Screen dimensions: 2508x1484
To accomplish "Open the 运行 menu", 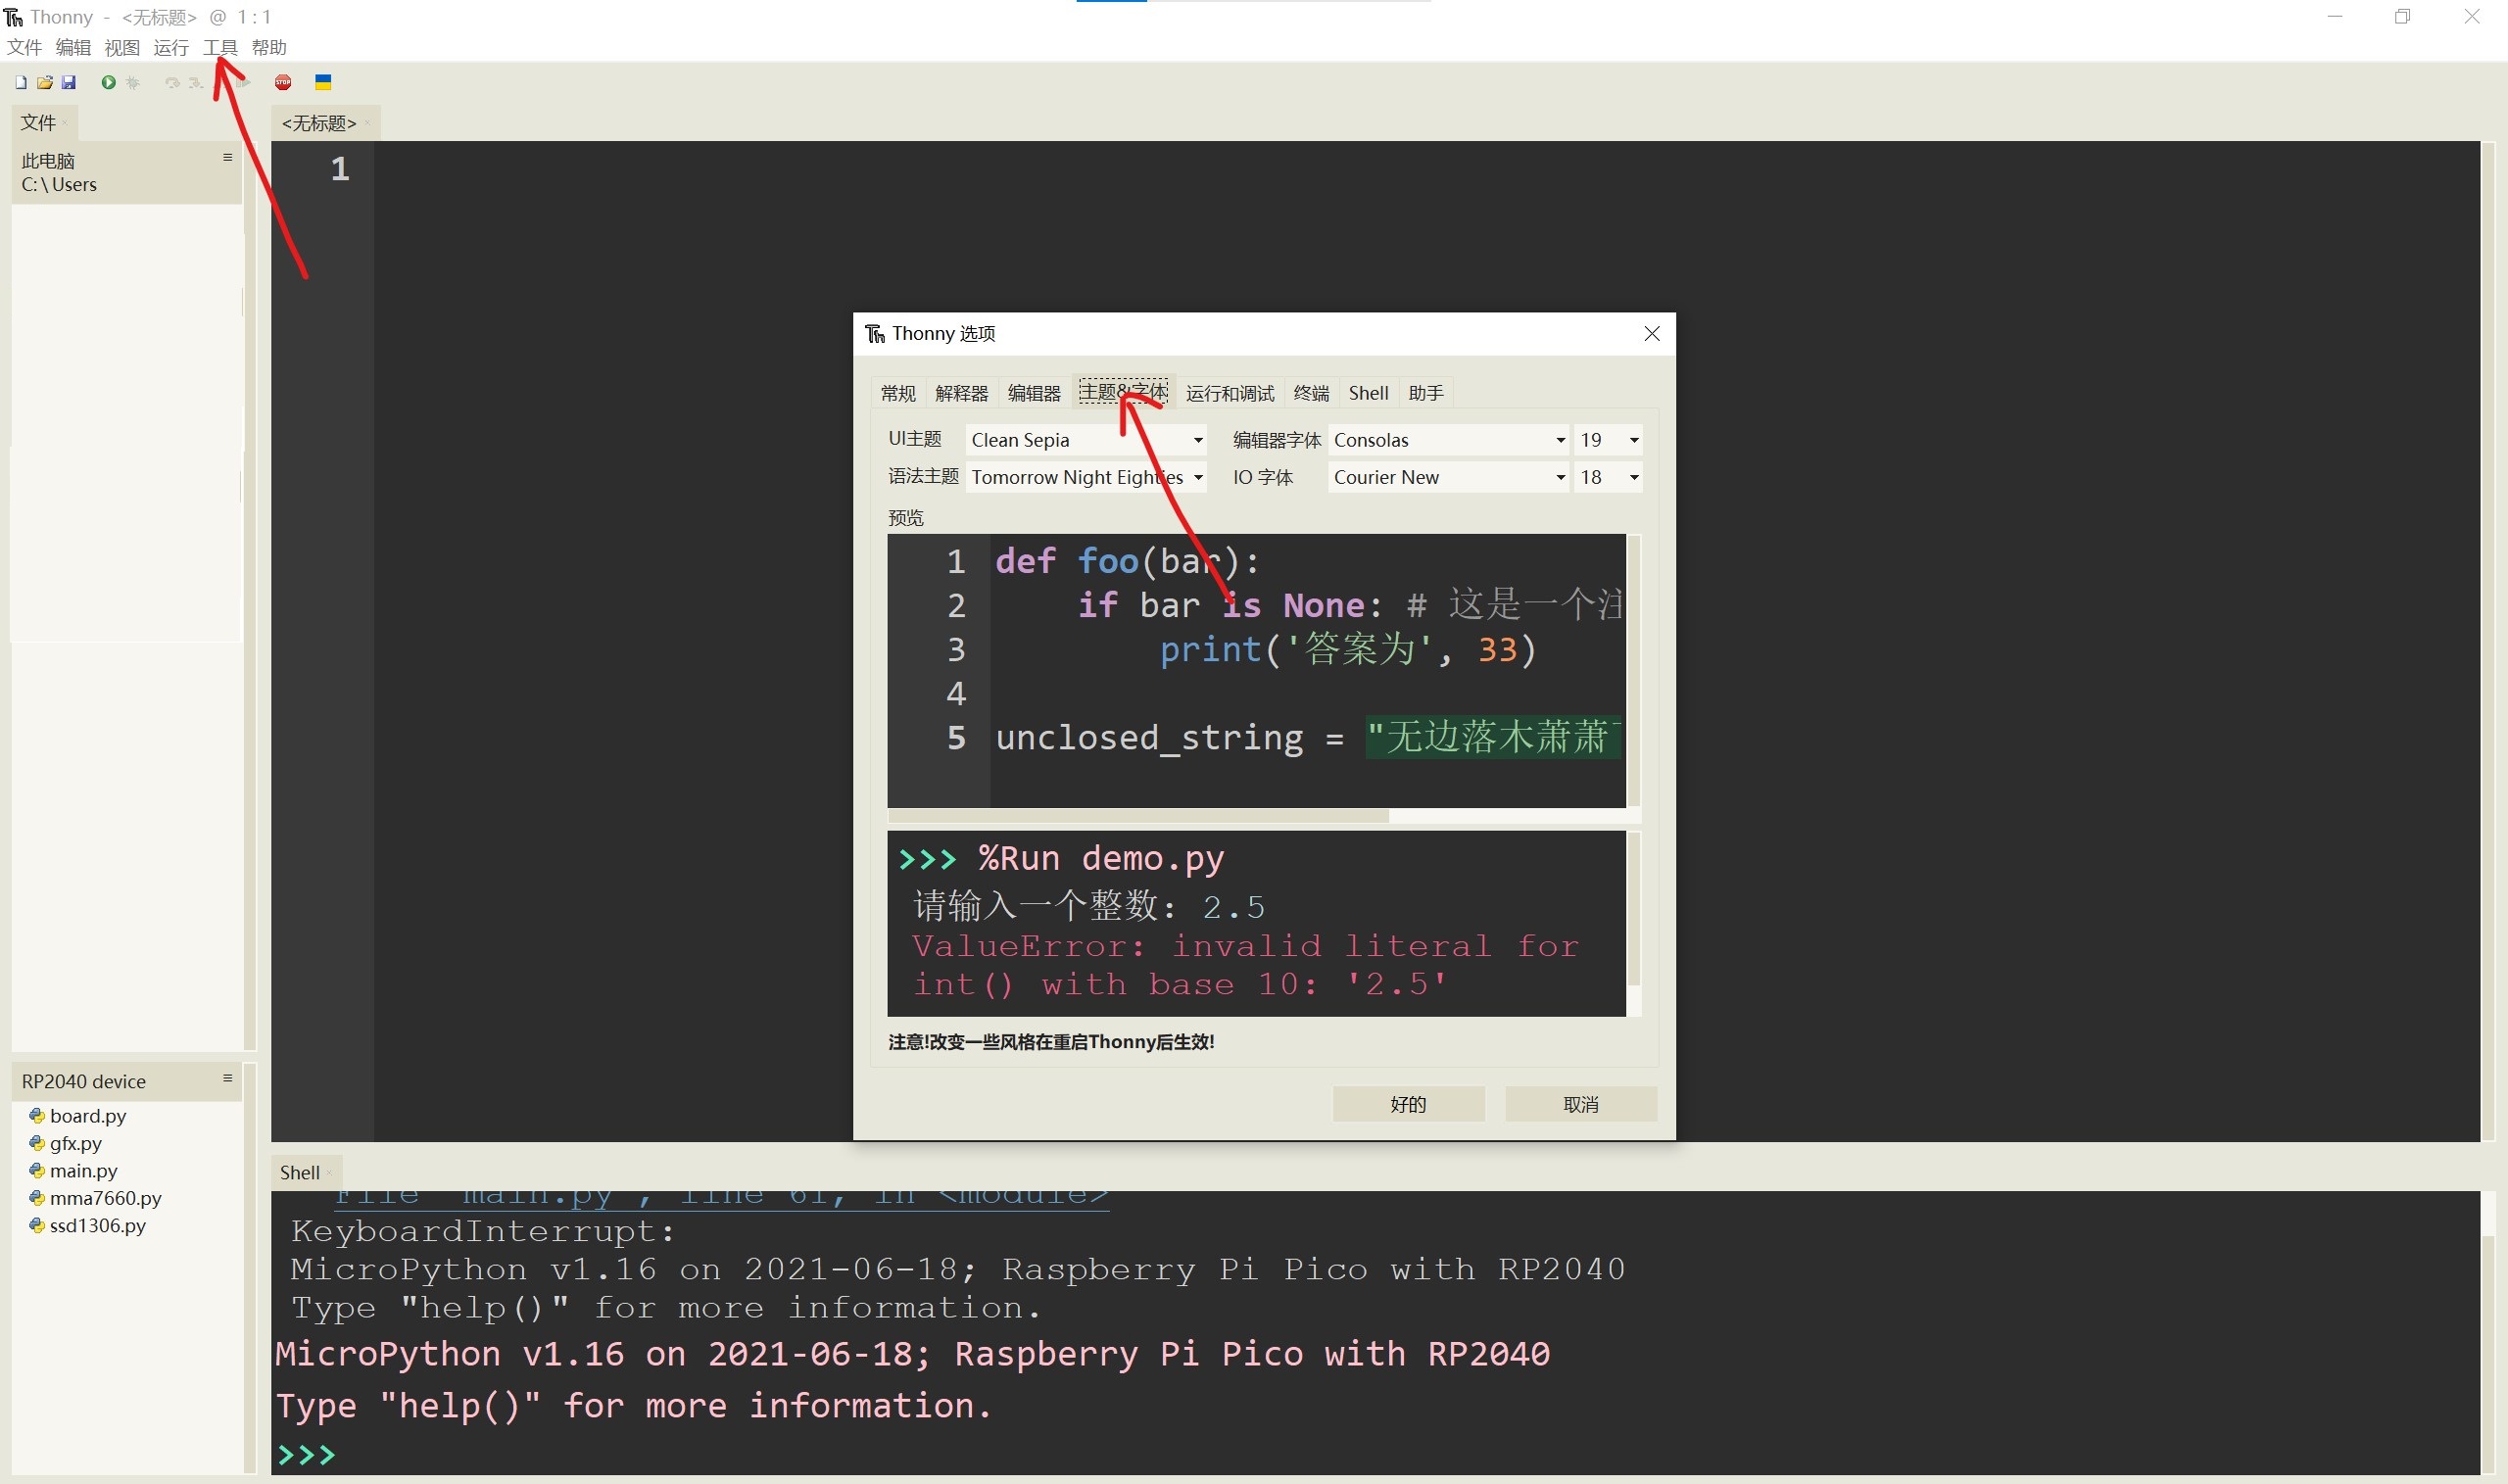I will tap(171, 47).
